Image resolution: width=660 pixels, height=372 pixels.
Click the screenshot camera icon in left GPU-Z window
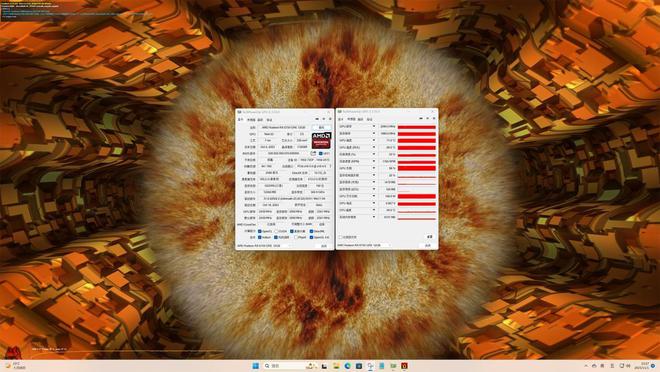[317, 119]
